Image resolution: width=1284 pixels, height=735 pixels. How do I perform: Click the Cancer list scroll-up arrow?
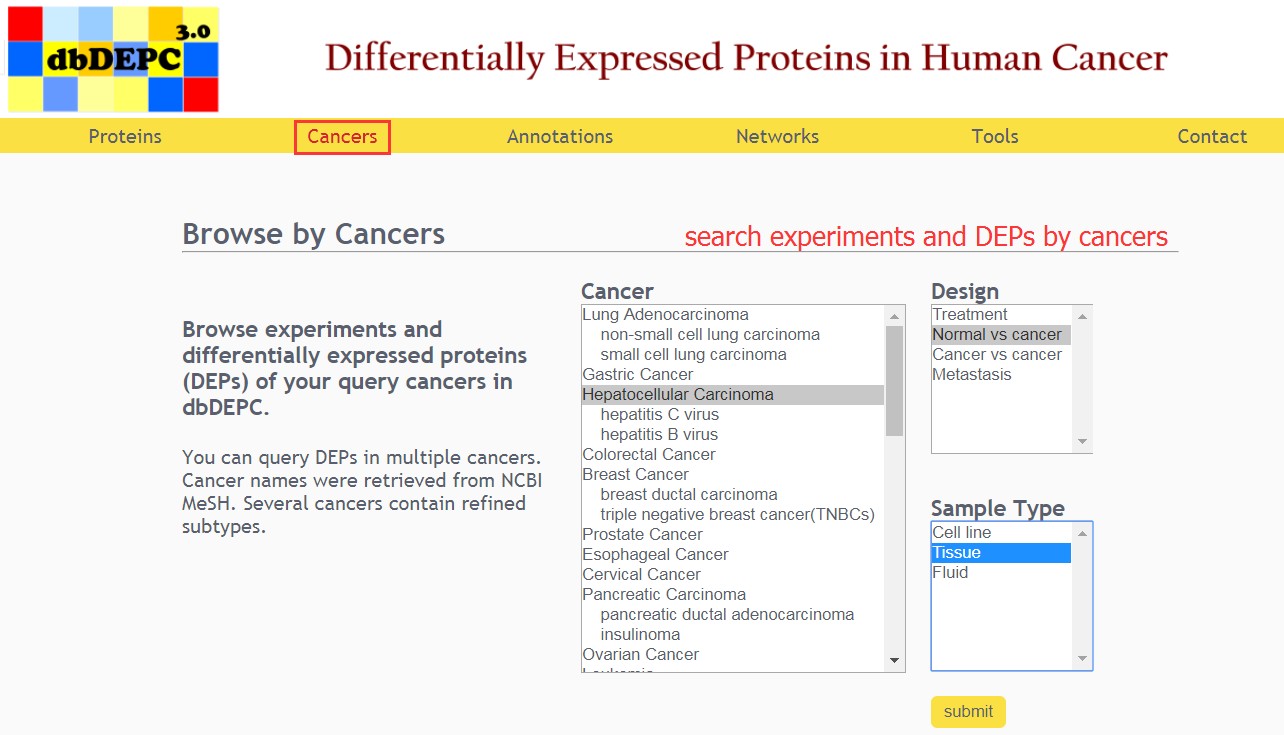point(894,315)
